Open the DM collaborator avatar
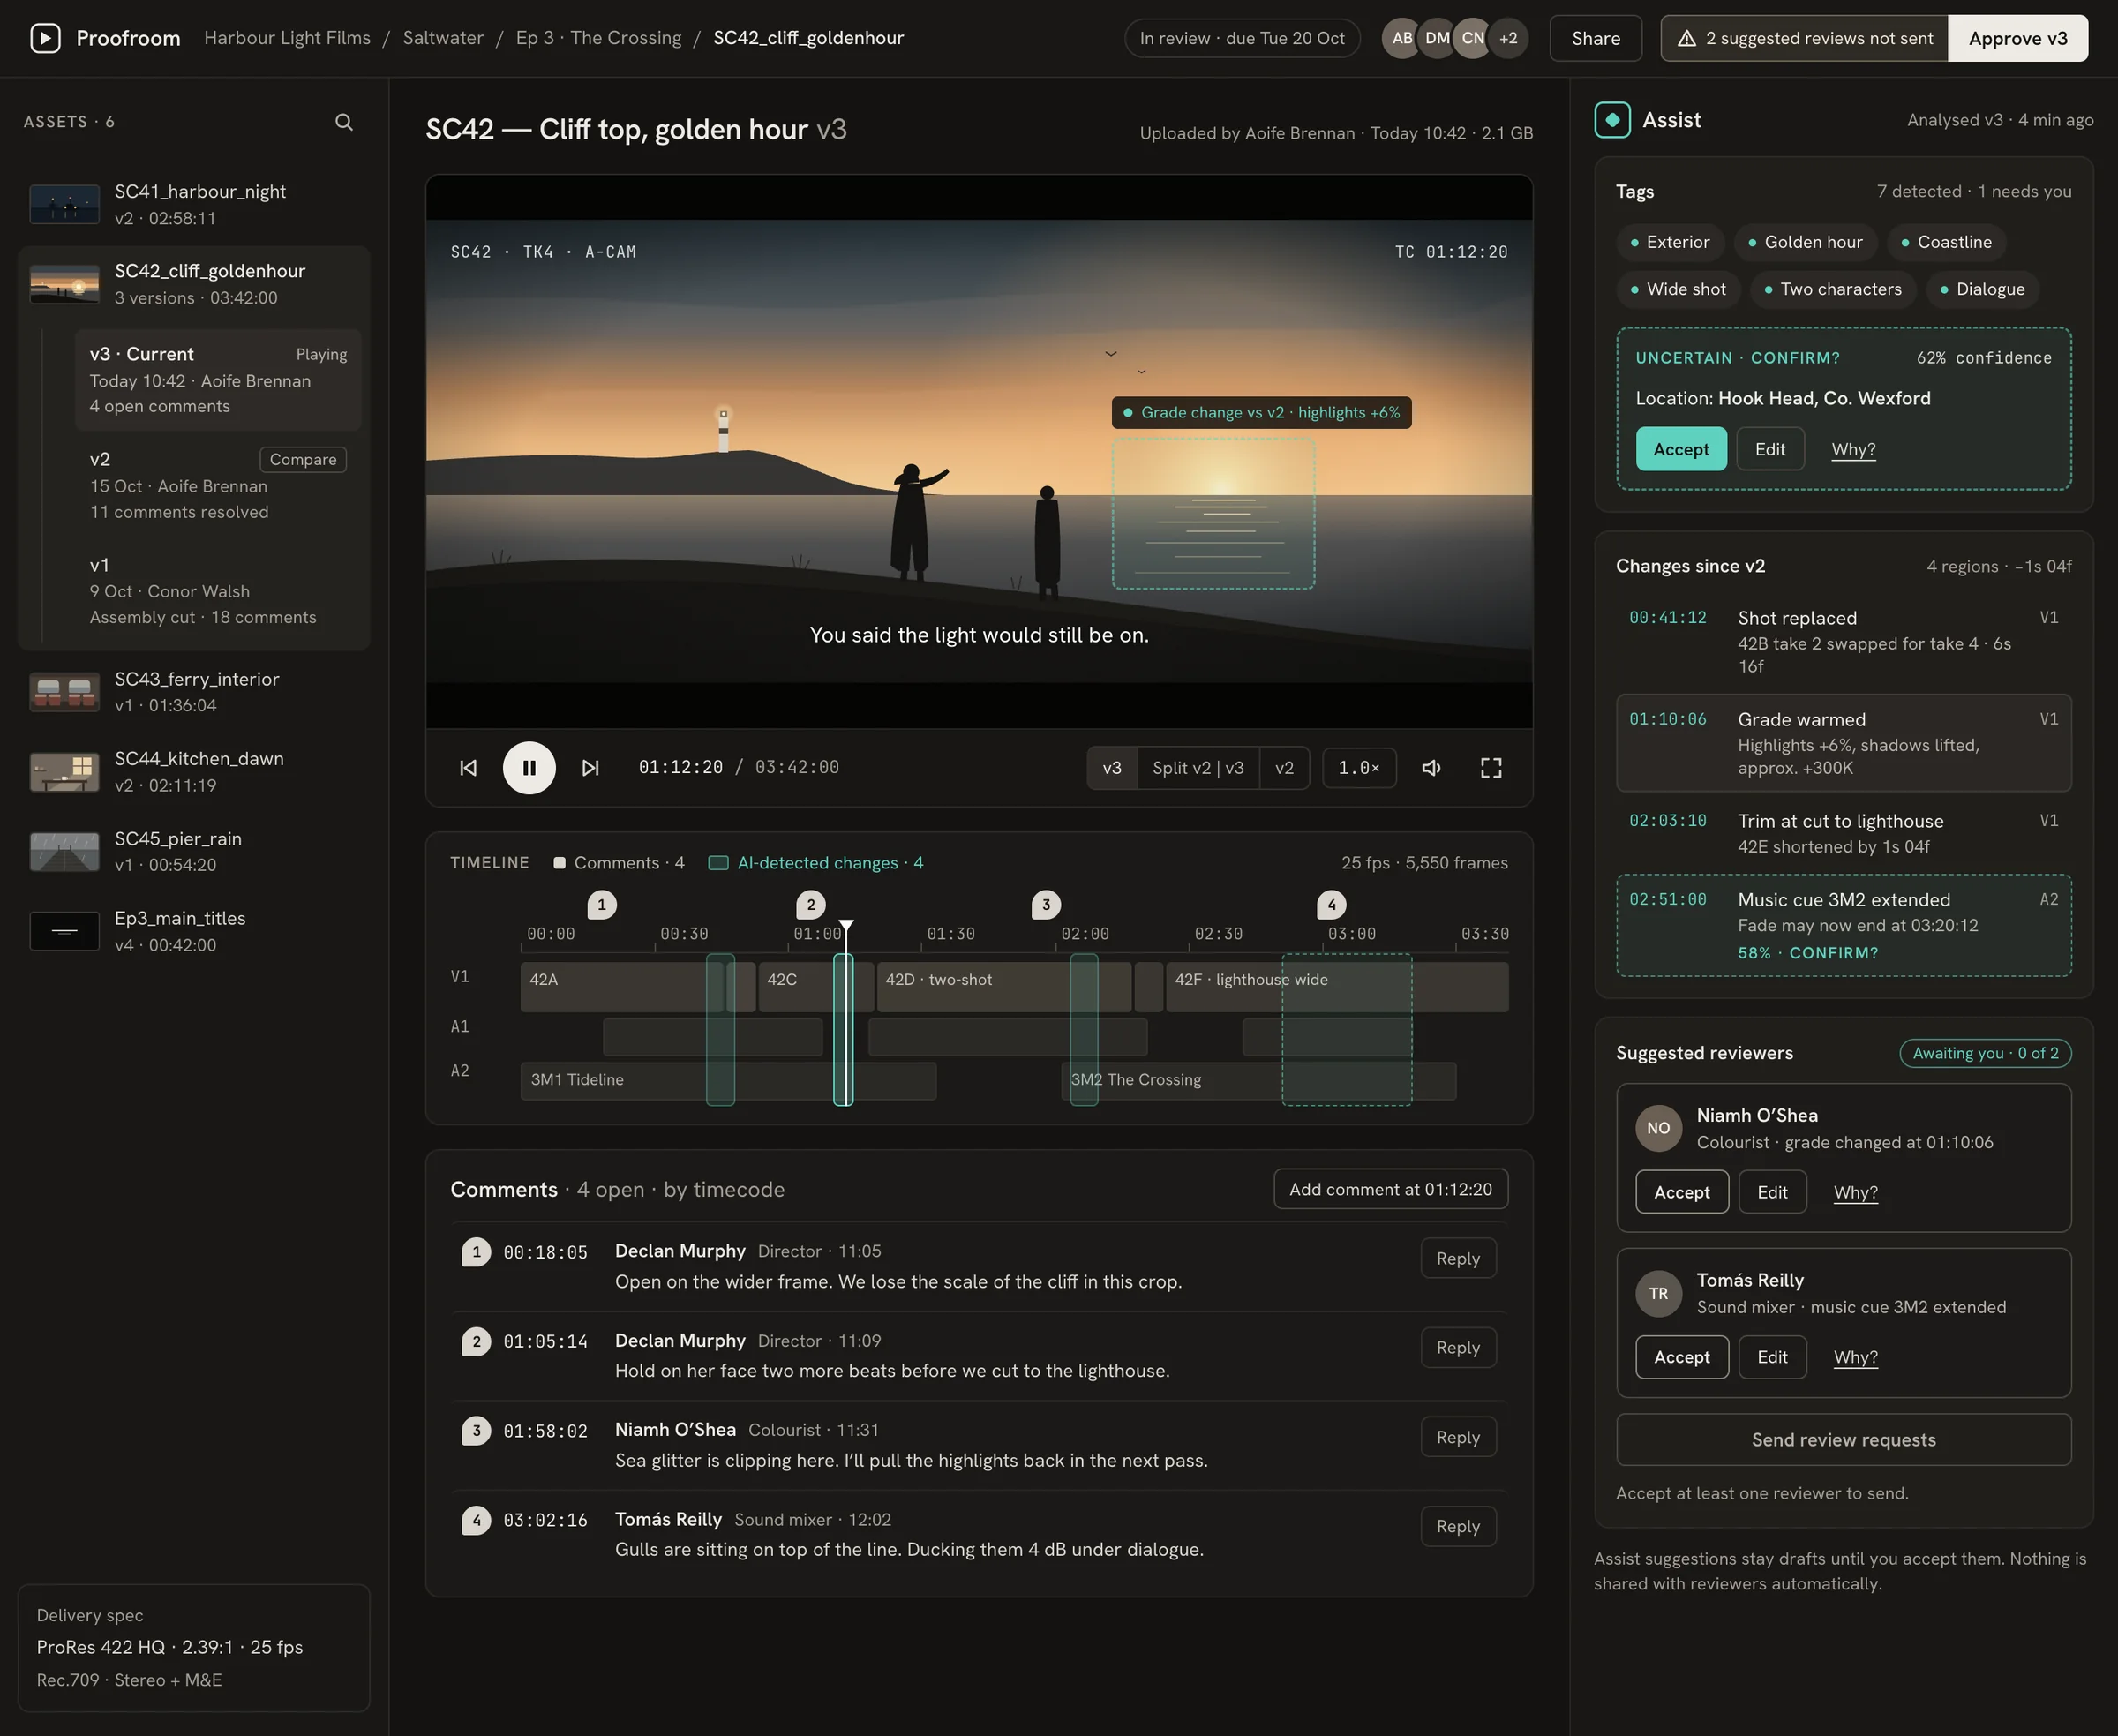 [1437, 38]
